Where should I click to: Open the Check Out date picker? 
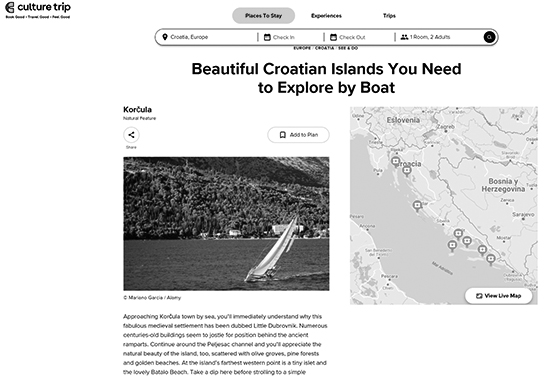tap(358, 37)
